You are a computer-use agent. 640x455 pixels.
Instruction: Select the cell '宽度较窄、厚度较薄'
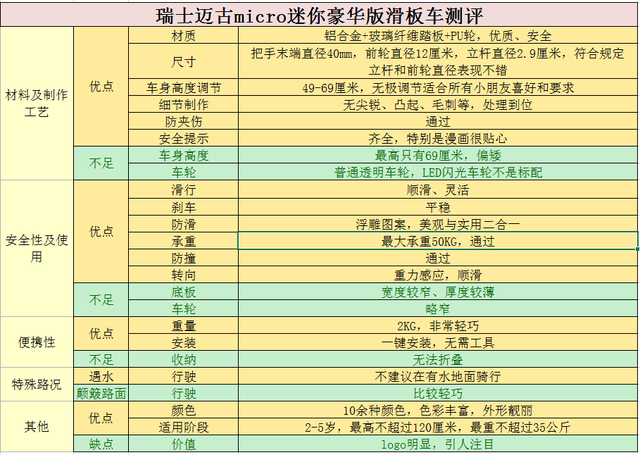click(438, 292)
